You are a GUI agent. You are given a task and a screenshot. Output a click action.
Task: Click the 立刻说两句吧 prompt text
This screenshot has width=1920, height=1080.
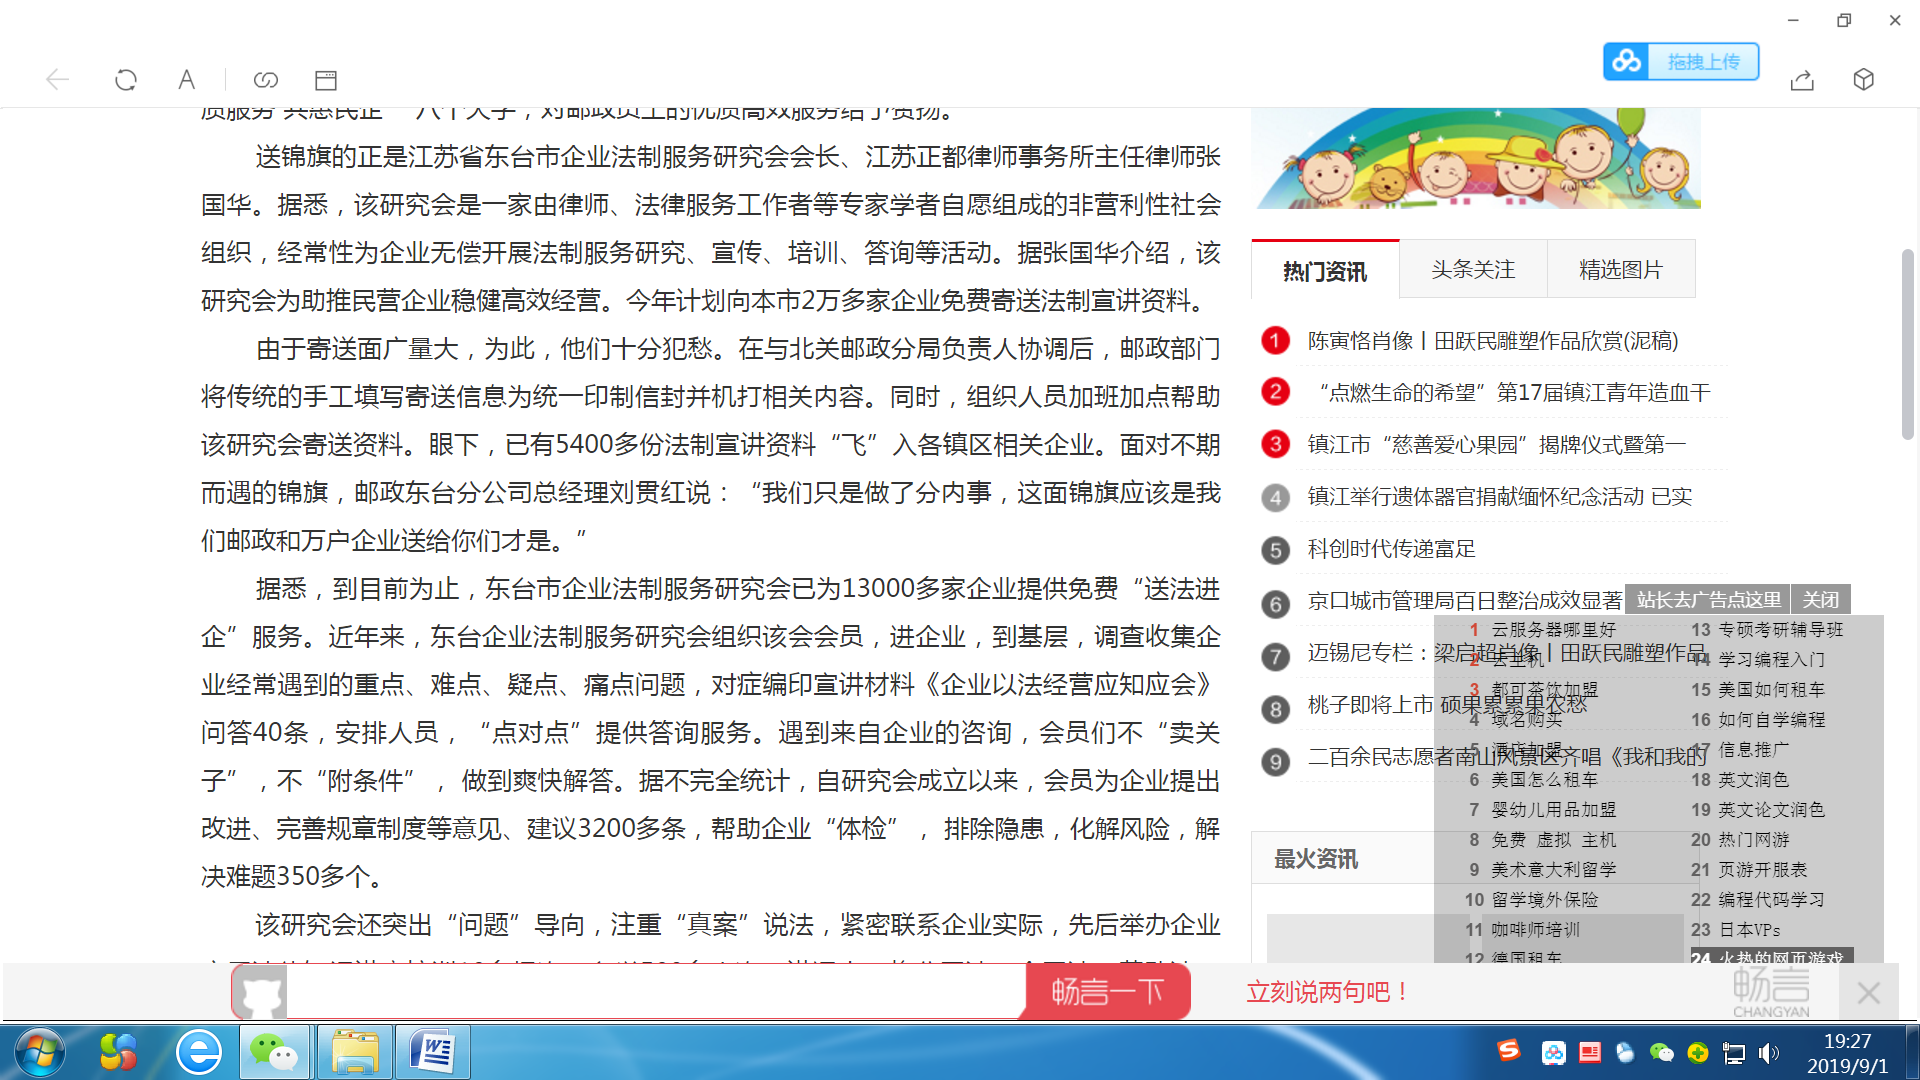(x=1329, y=992)
